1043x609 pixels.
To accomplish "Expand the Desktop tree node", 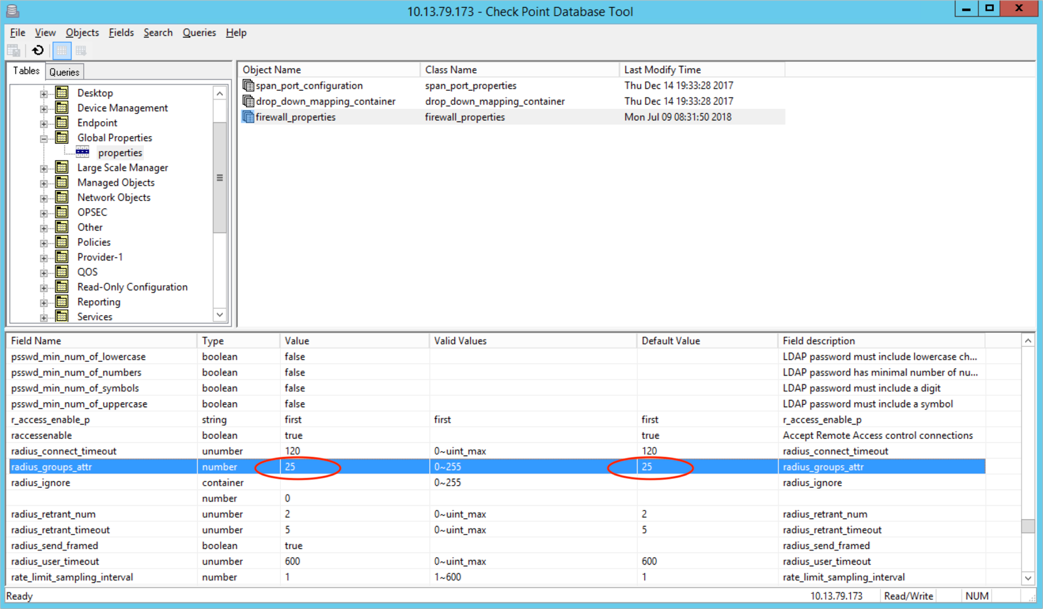I will click(x=44, y=94).
